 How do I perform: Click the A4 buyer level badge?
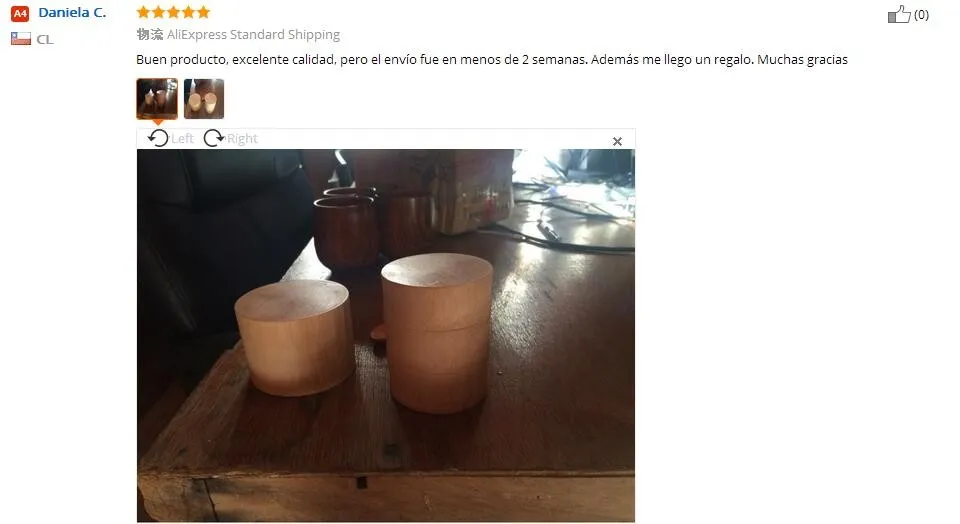(x=20, y=13)
